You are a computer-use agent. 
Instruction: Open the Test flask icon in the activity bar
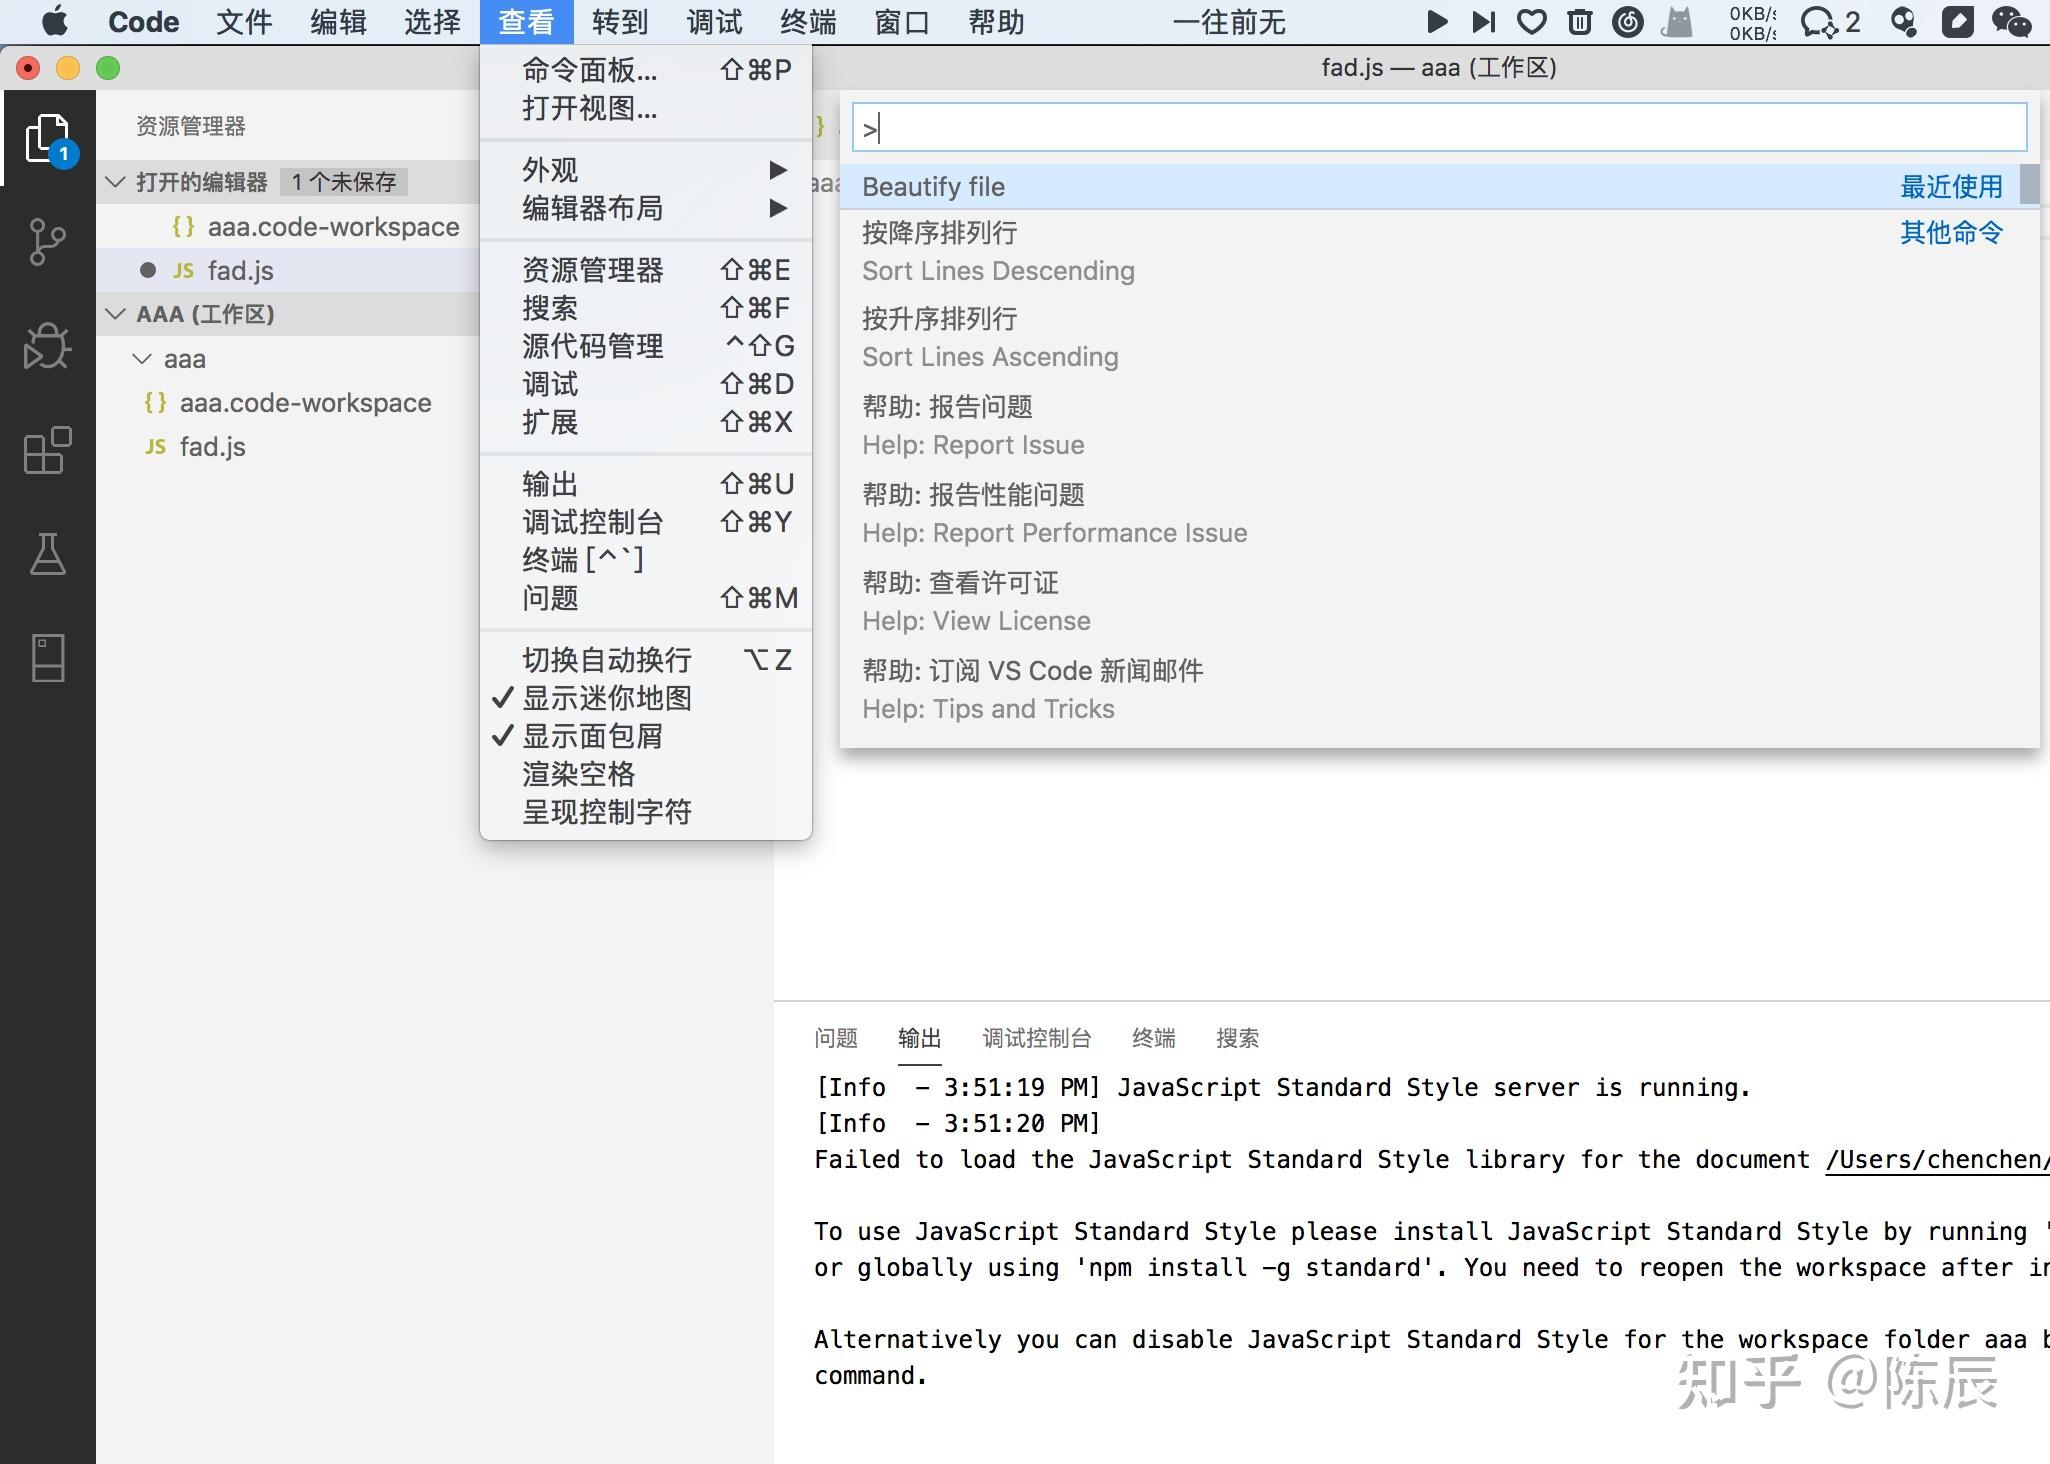[x=47, y=554]
